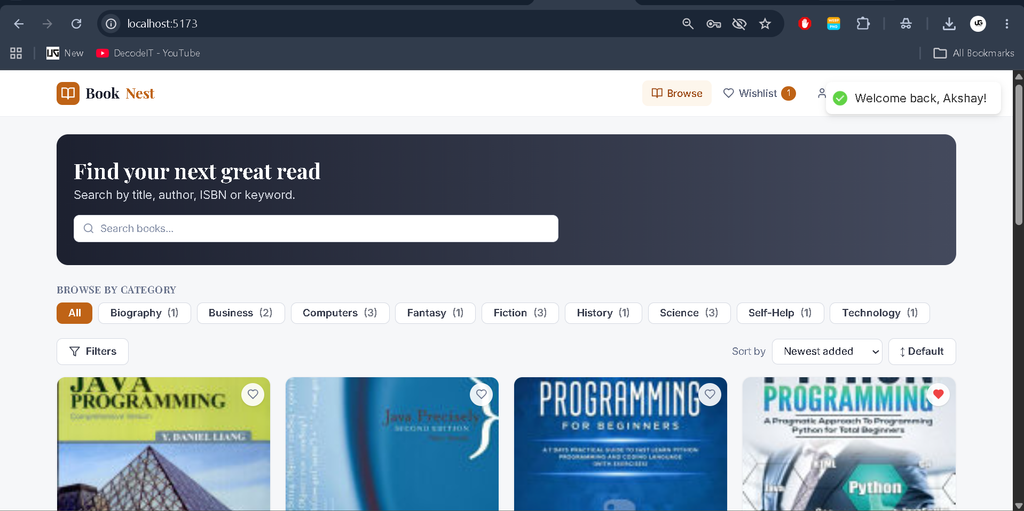The height and width of the screenshot is (511, 1024).
Task: Open the Java Programming book cover
Action: pyautogui.click(x=163, y=444)
